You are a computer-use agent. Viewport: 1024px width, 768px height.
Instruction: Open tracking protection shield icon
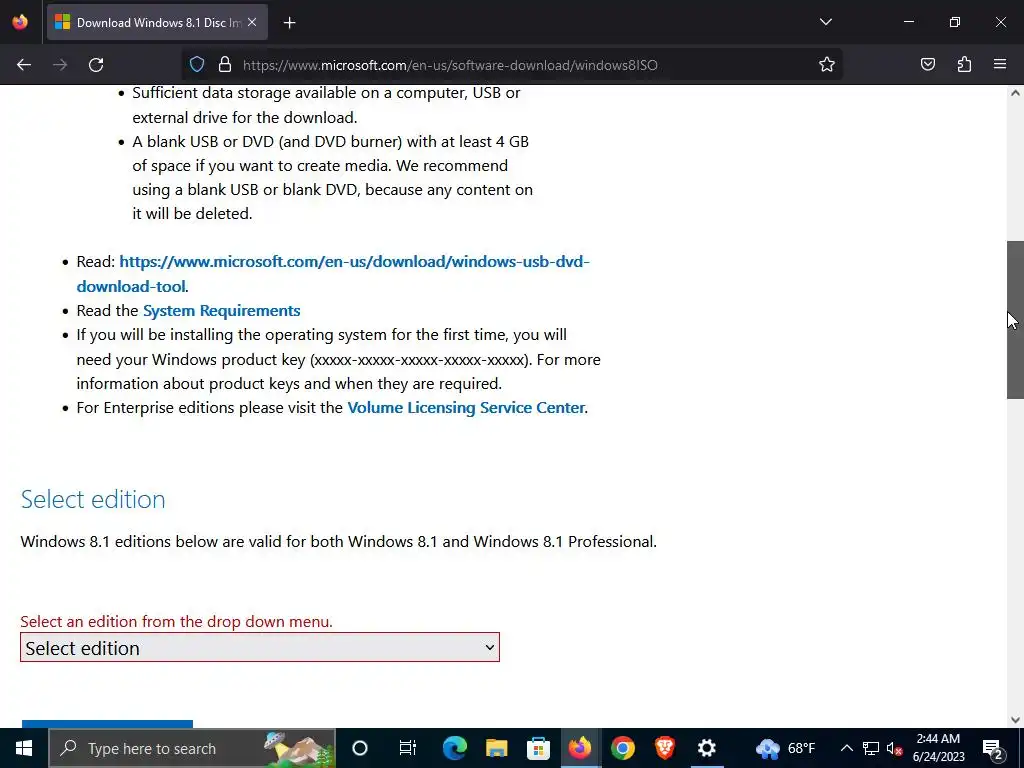tap(197, 65)
